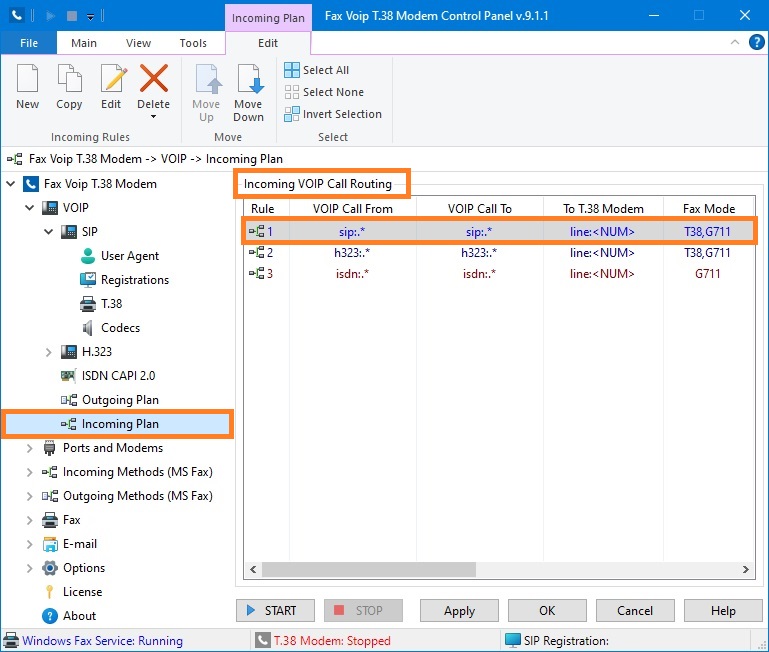Click the E-mail node icon

point(50,544)
